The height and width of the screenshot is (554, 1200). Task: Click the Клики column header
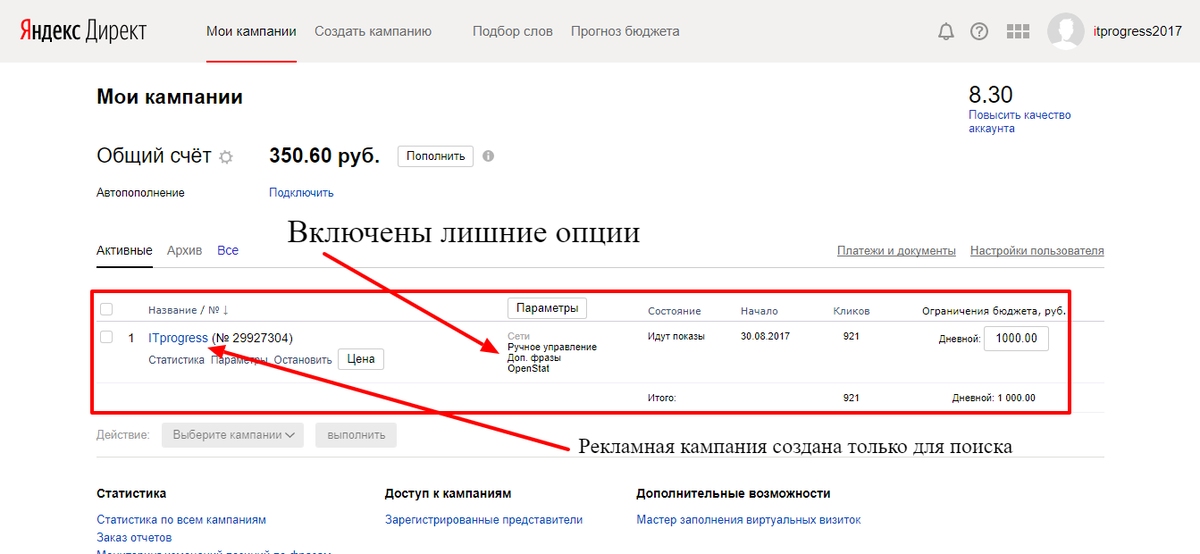click(x=851, y=311)
